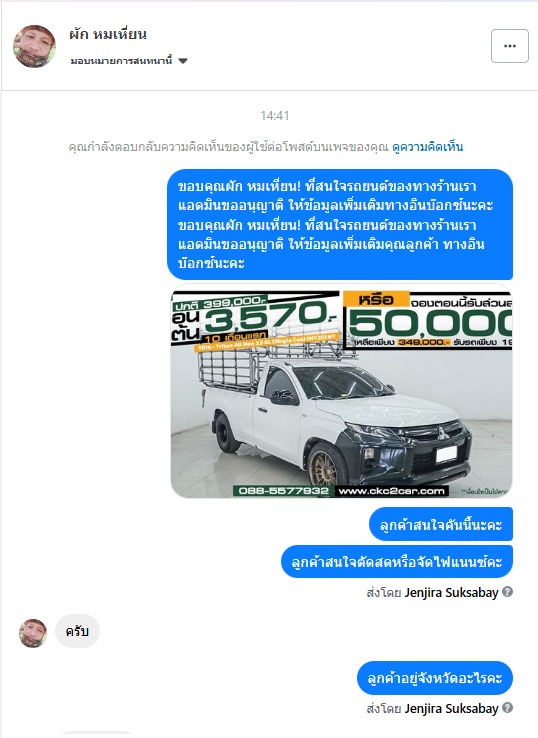Click the มอบหมายการสนทนานี้ label

tap(121, 61)
